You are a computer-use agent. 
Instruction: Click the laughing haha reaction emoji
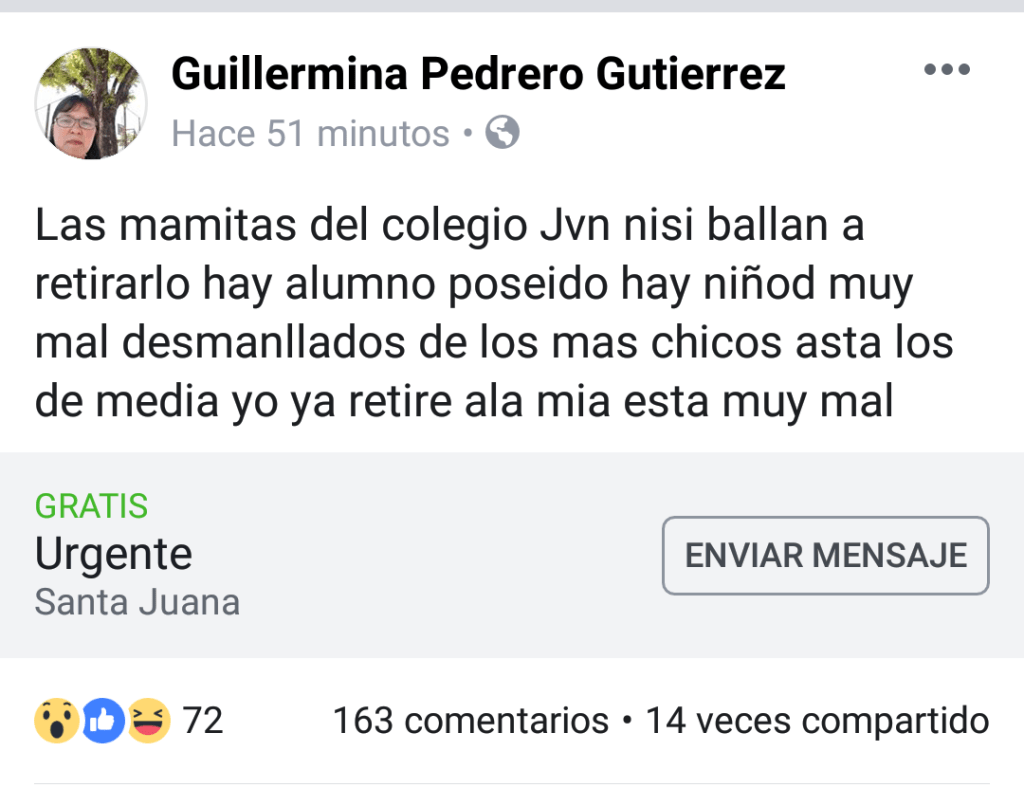pyautogui.click(x=149, y=721)
